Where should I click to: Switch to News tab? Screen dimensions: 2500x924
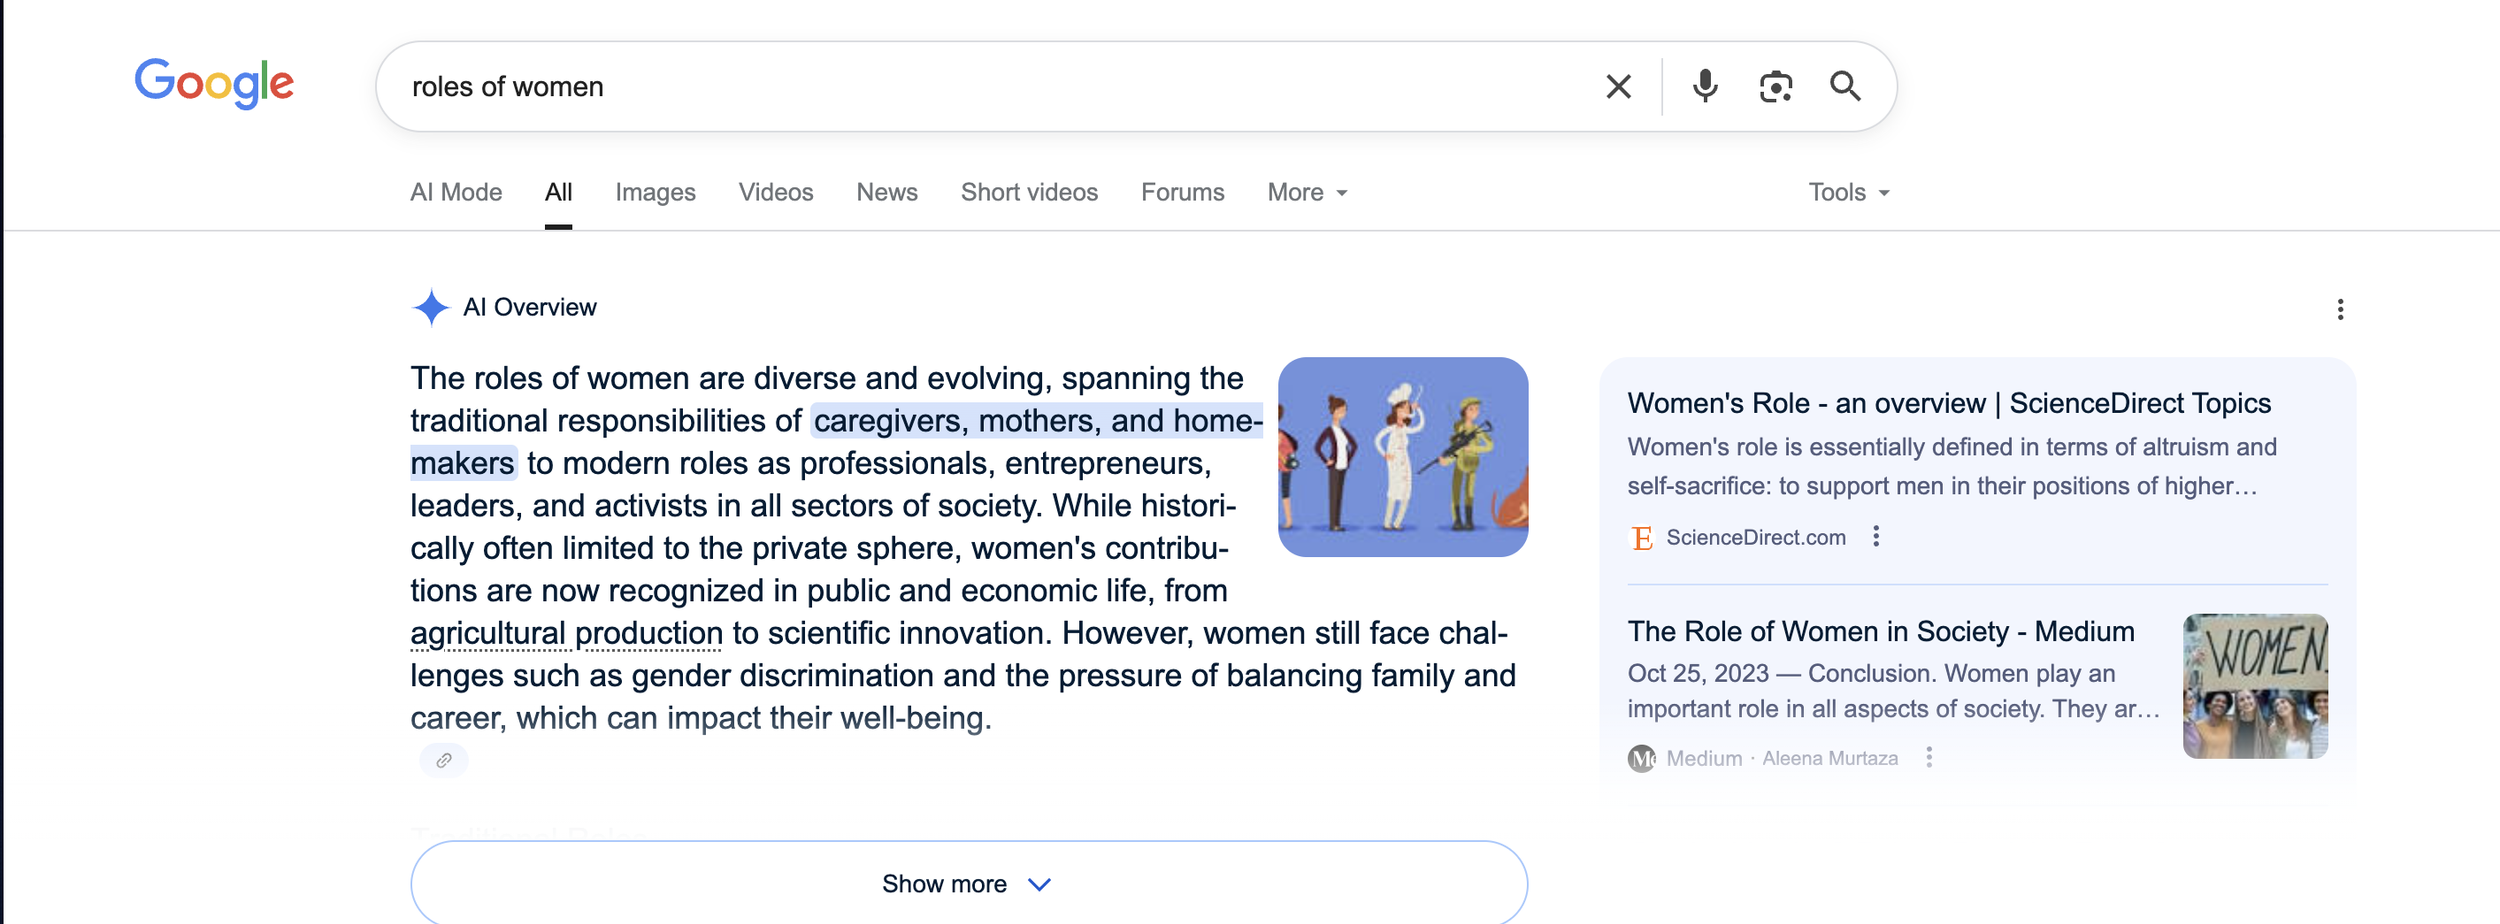[887, 192]
